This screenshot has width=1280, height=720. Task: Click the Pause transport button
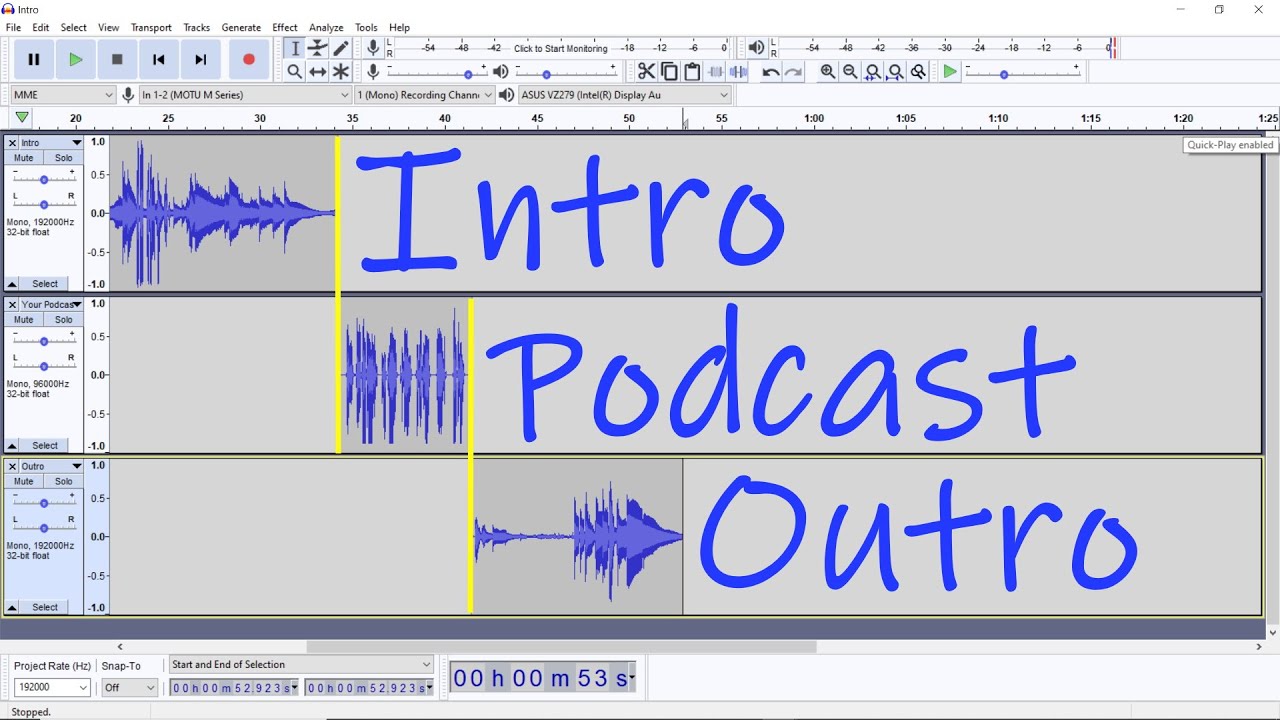coord(33,60)
